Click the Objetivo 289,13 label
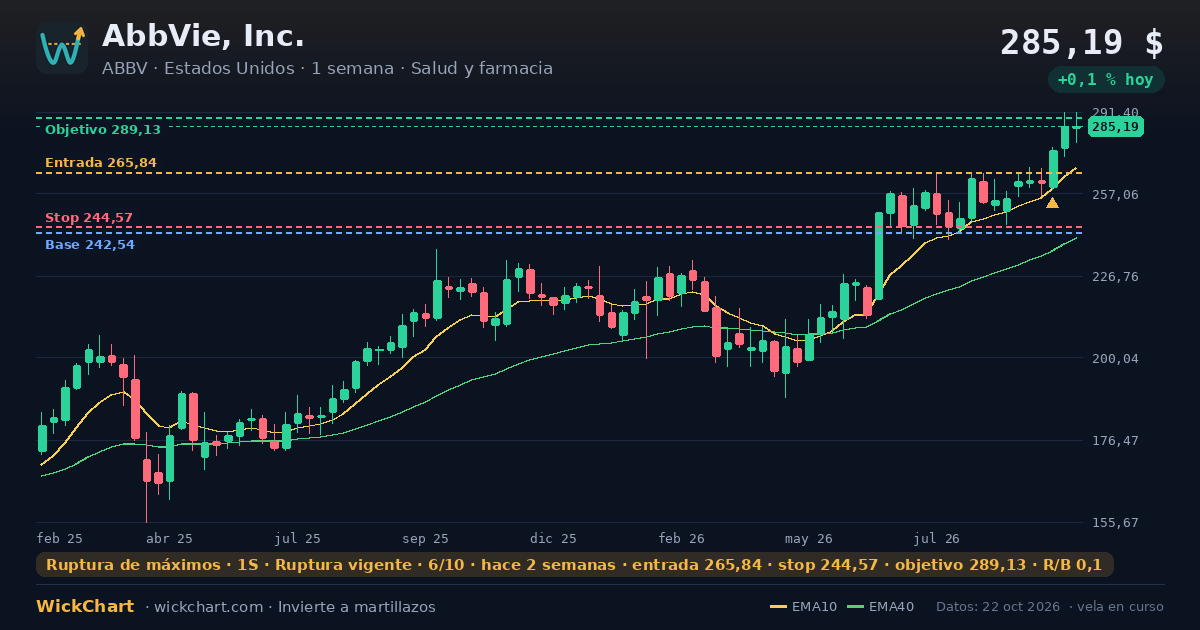This screenshot has height=630, width=1200. point(102,130)
